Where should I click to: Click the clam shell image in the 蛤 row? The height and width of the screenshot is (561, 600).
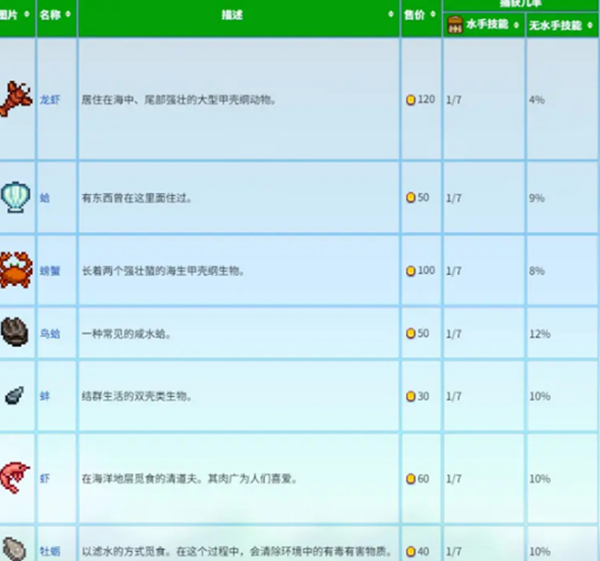(15, 197)
